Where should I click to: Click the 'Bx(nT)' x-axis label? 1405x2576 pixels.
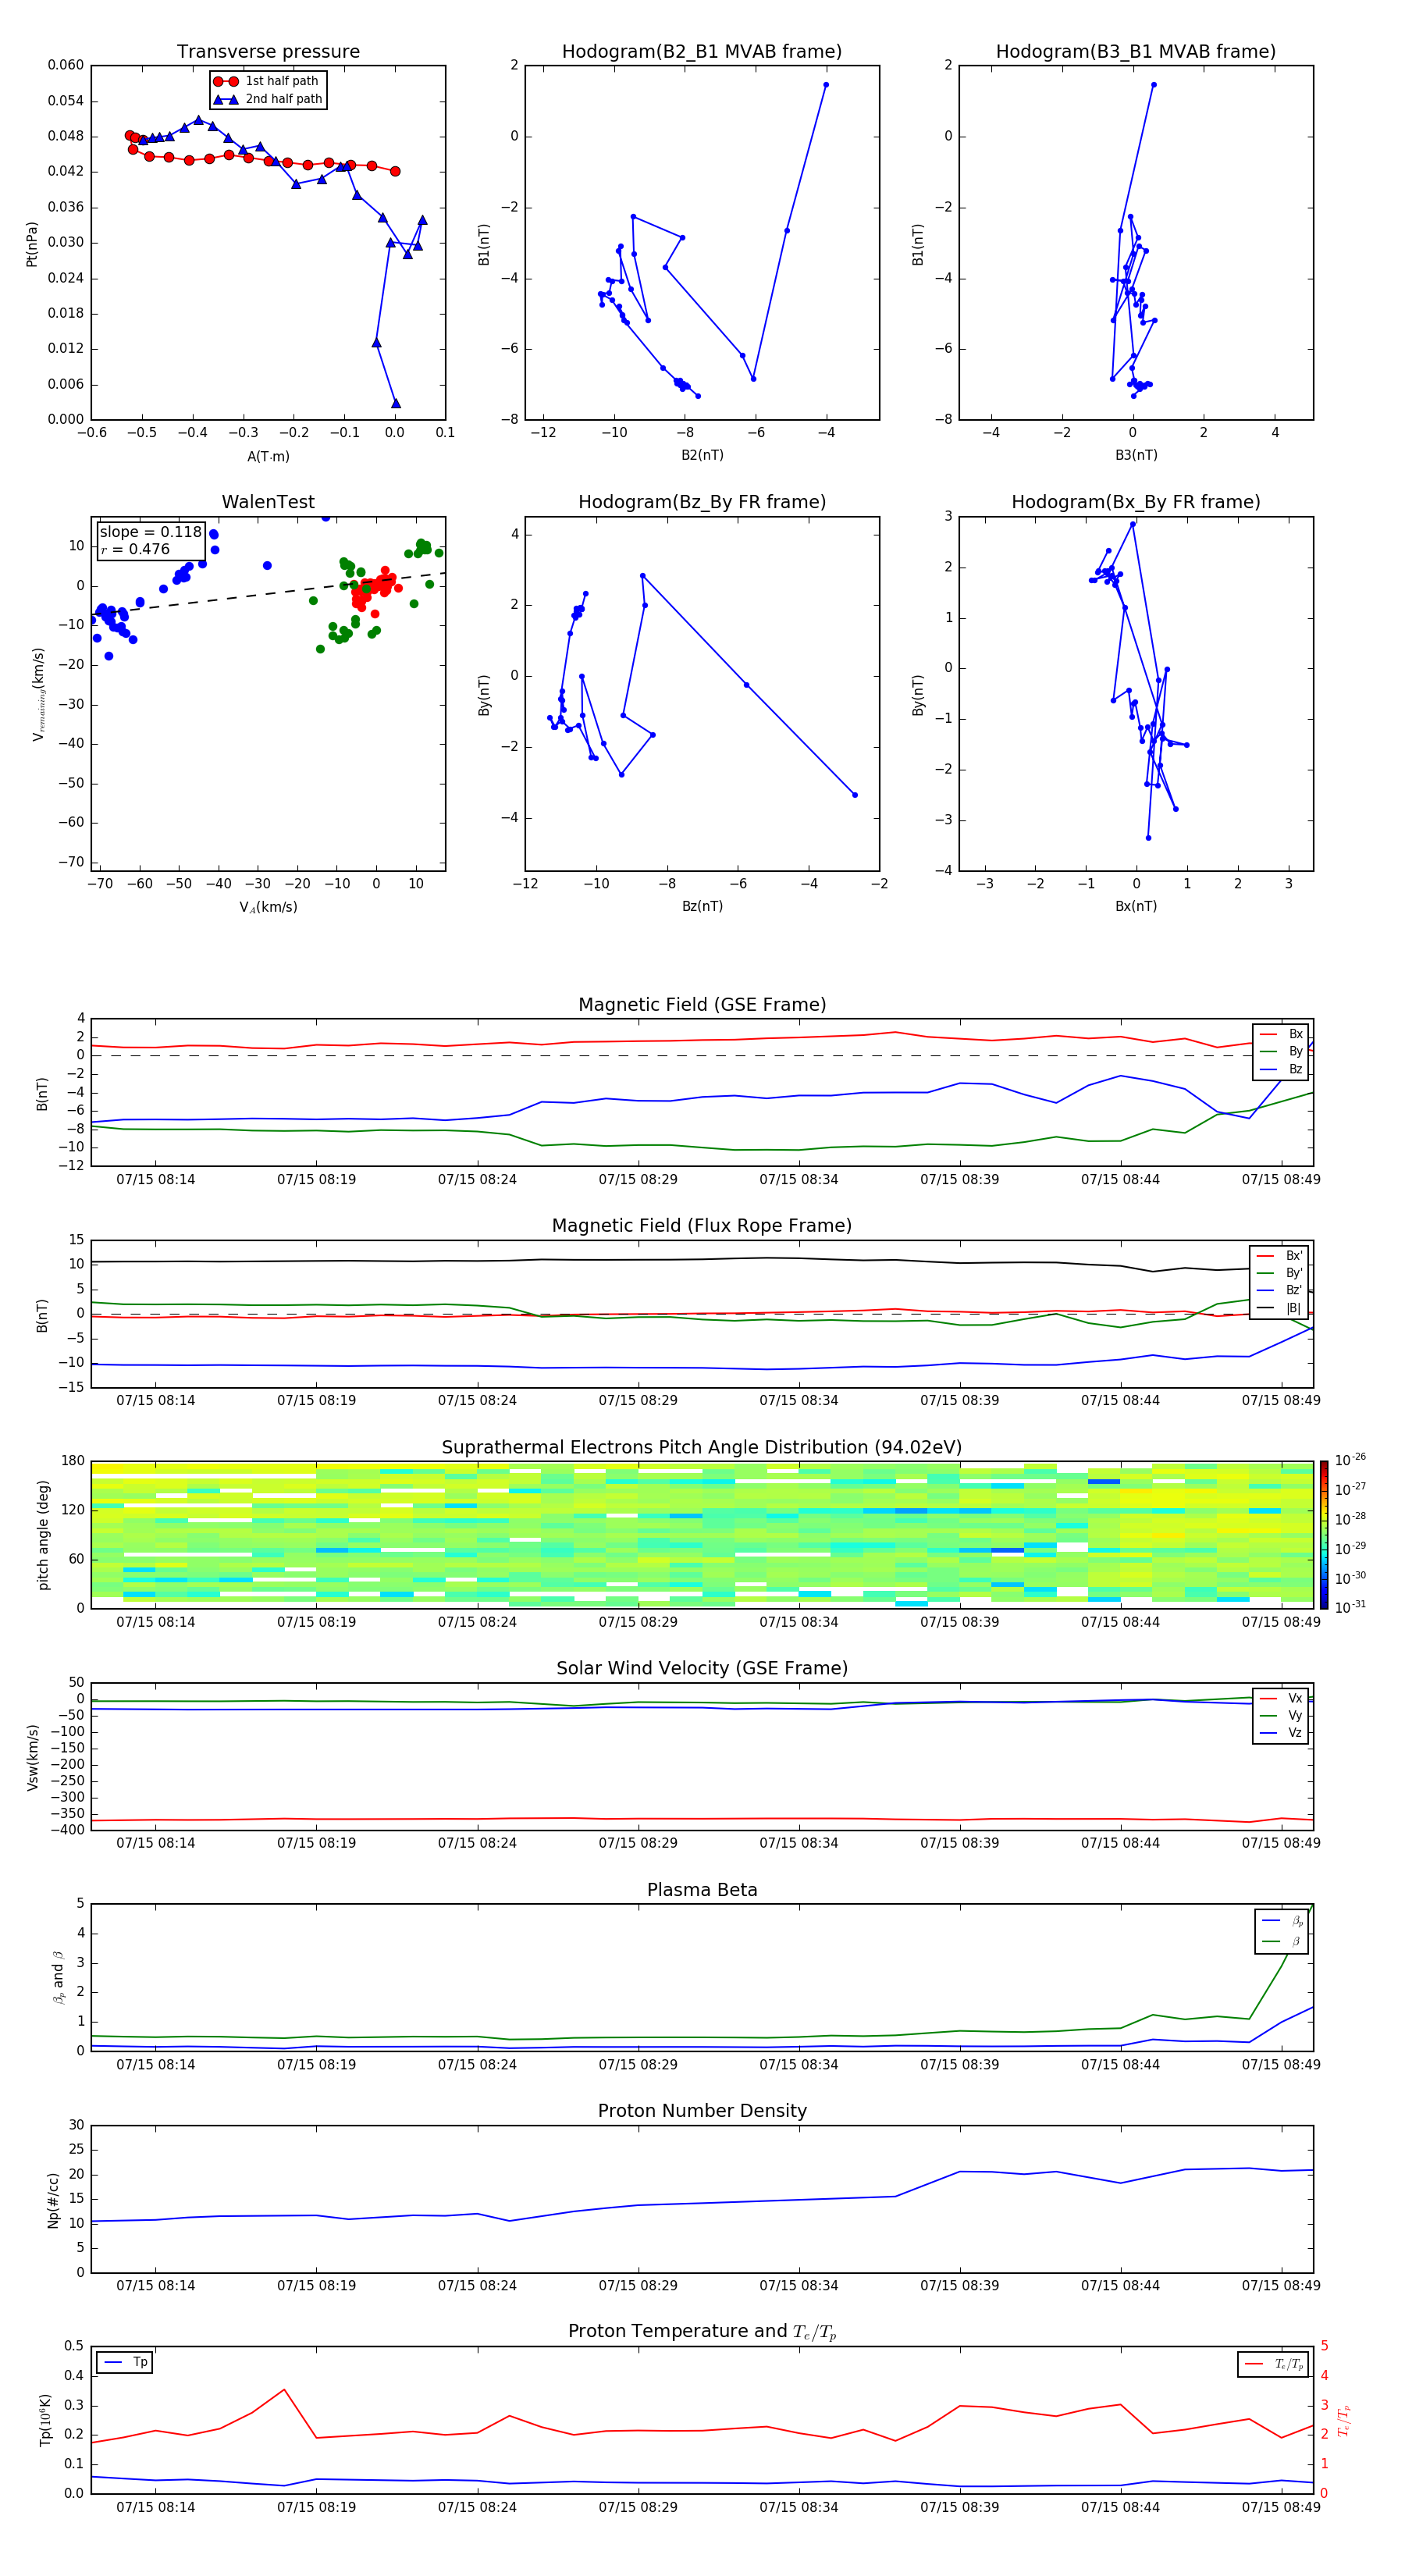1136,906
